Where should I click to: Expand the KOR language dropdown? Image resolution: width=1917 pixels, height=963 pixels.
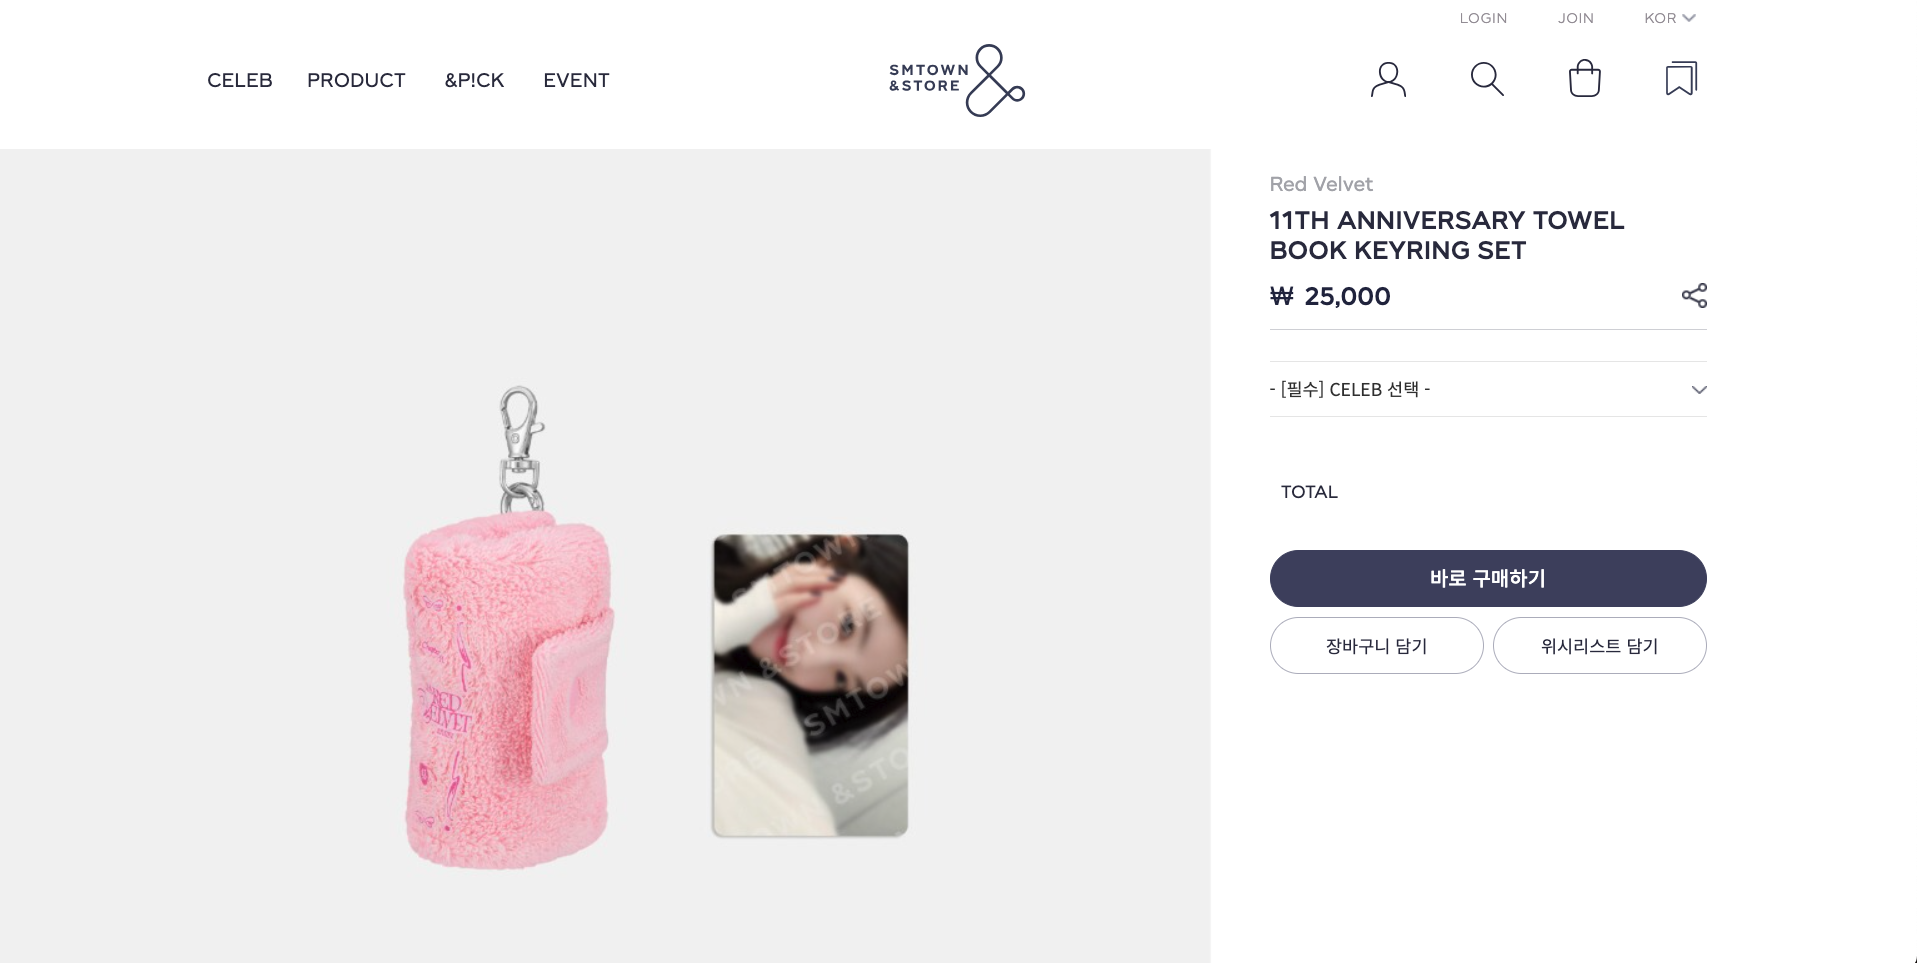coord(1670,18)
